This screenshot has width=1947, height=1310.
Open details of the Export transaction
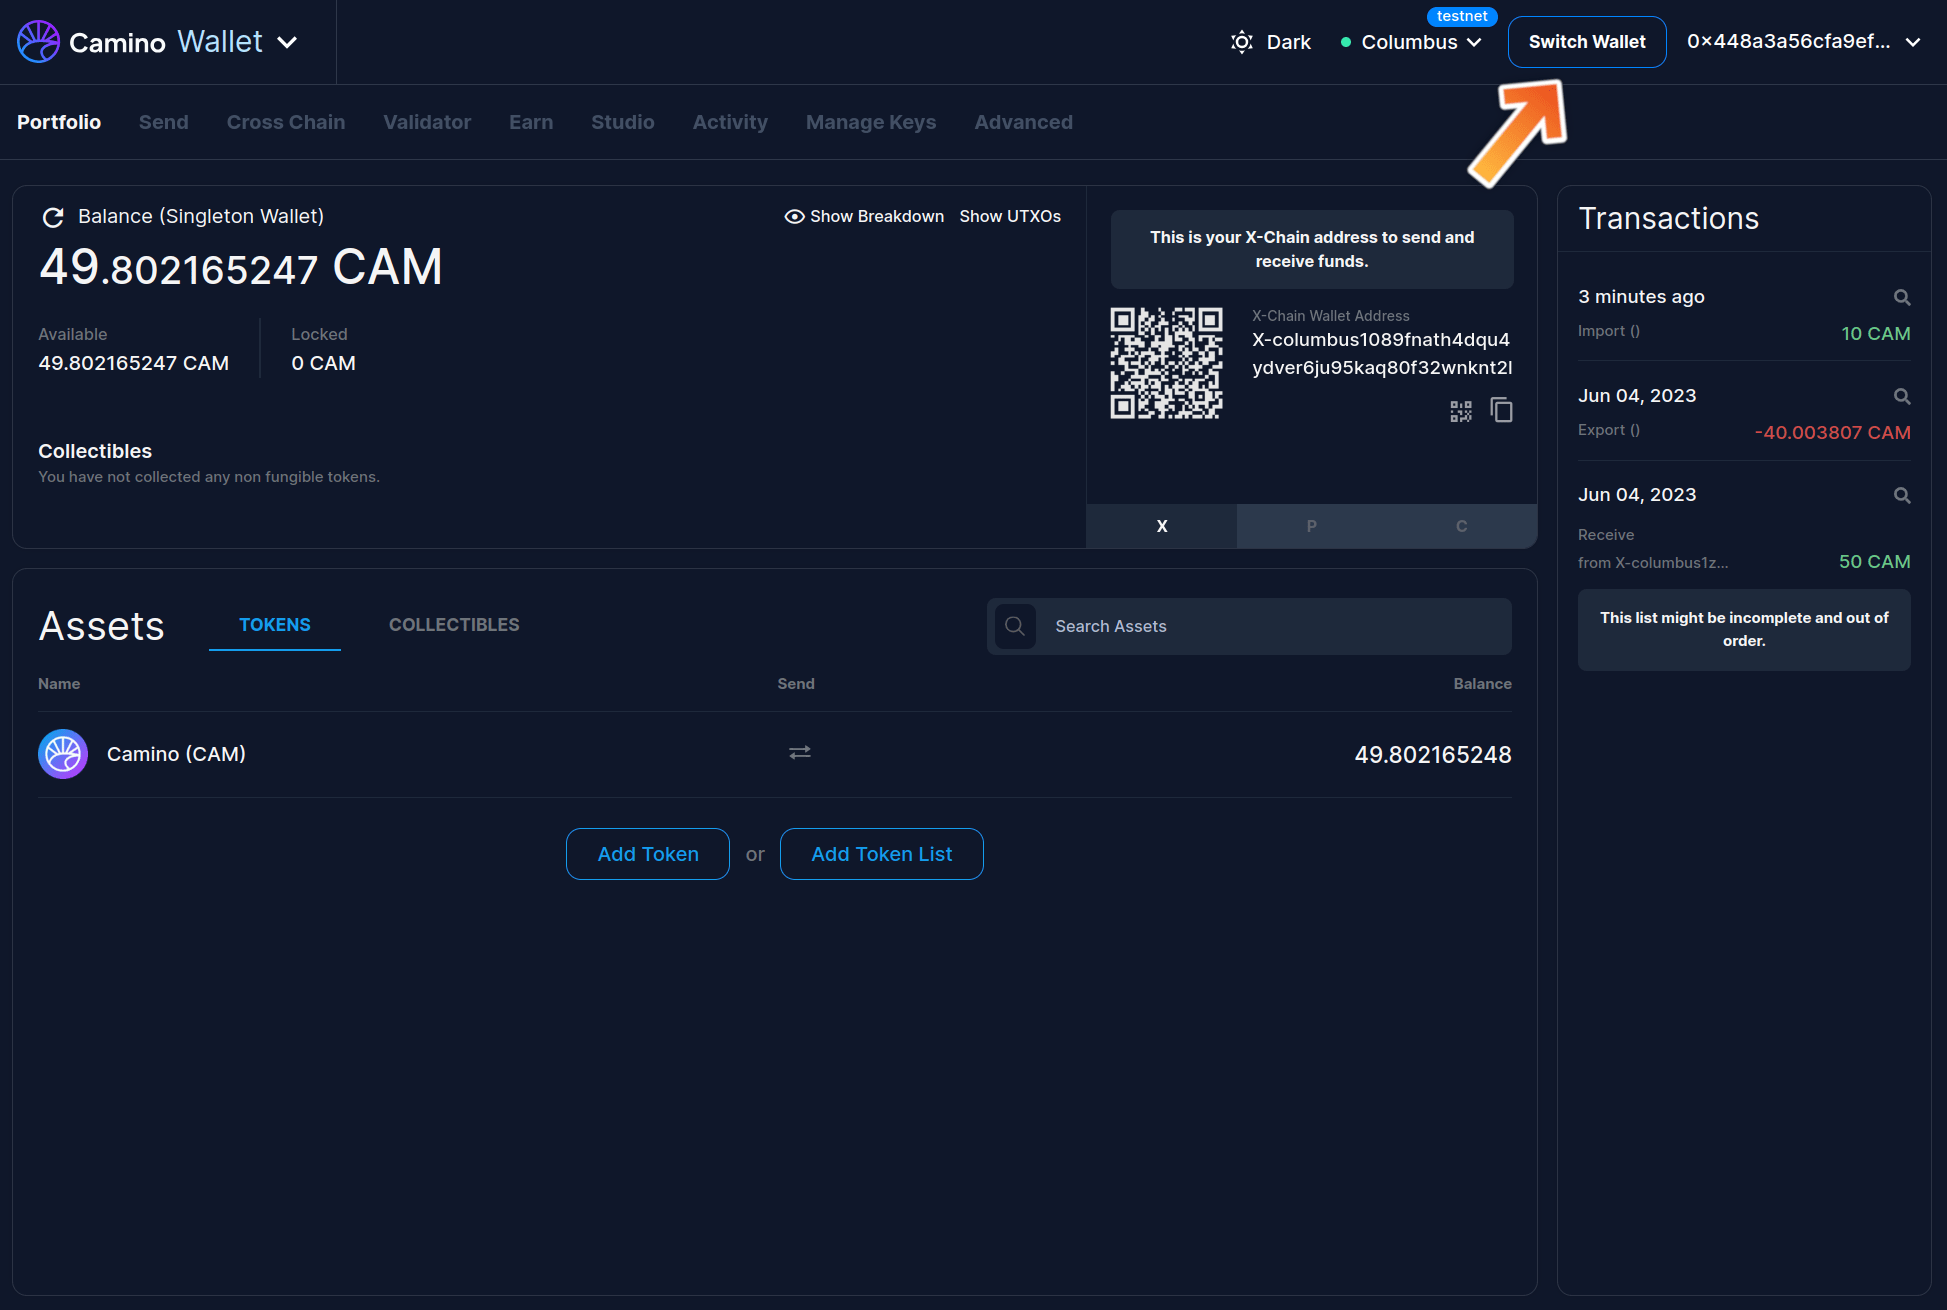click(1902, 396)
